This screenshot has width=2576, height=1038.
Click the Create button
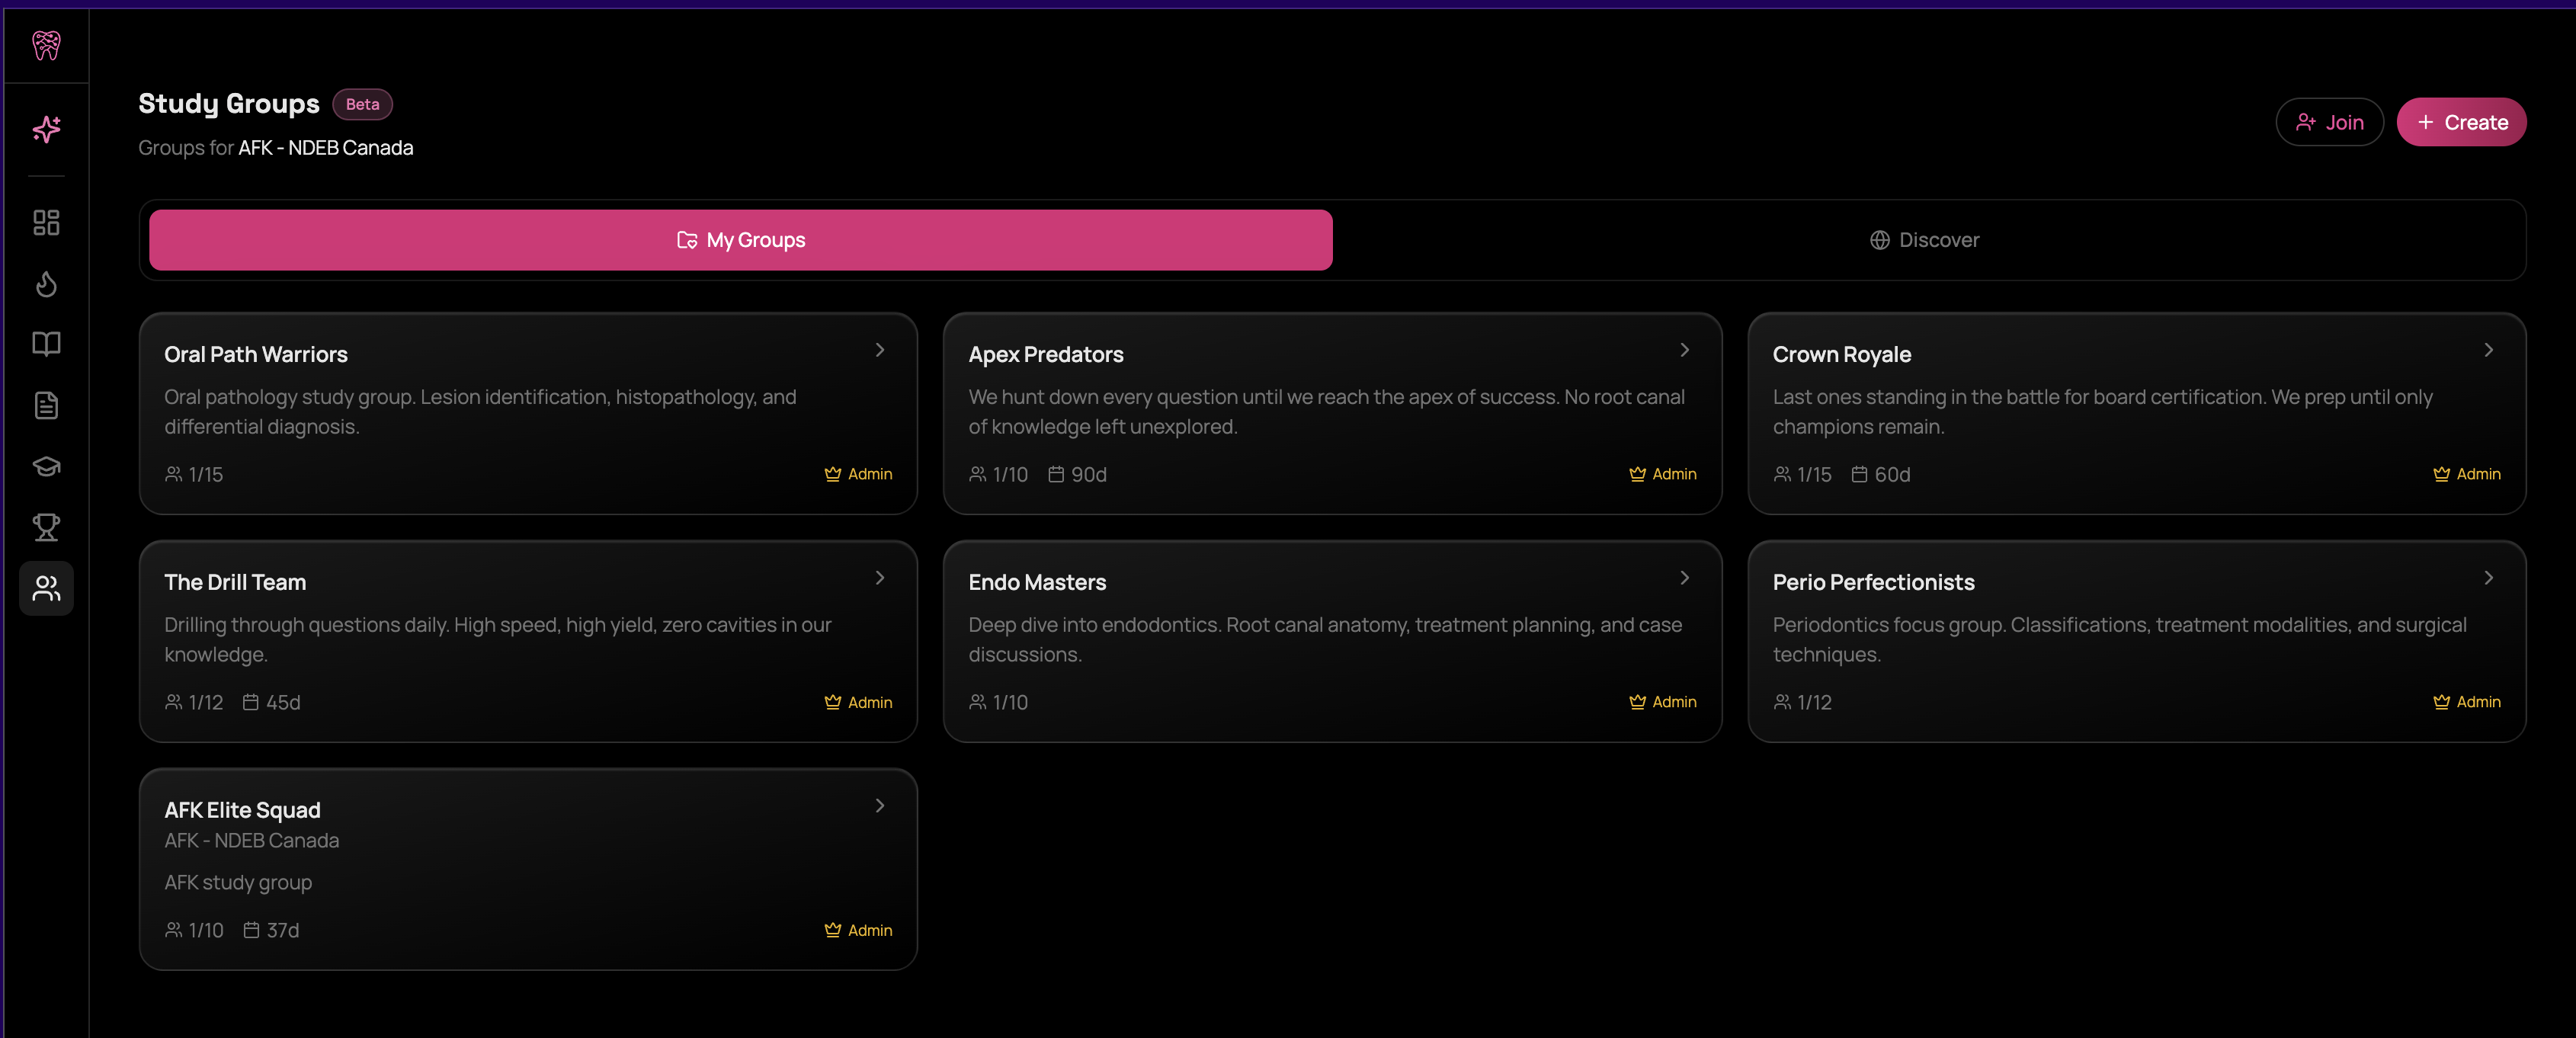(x=2461, y=122)
